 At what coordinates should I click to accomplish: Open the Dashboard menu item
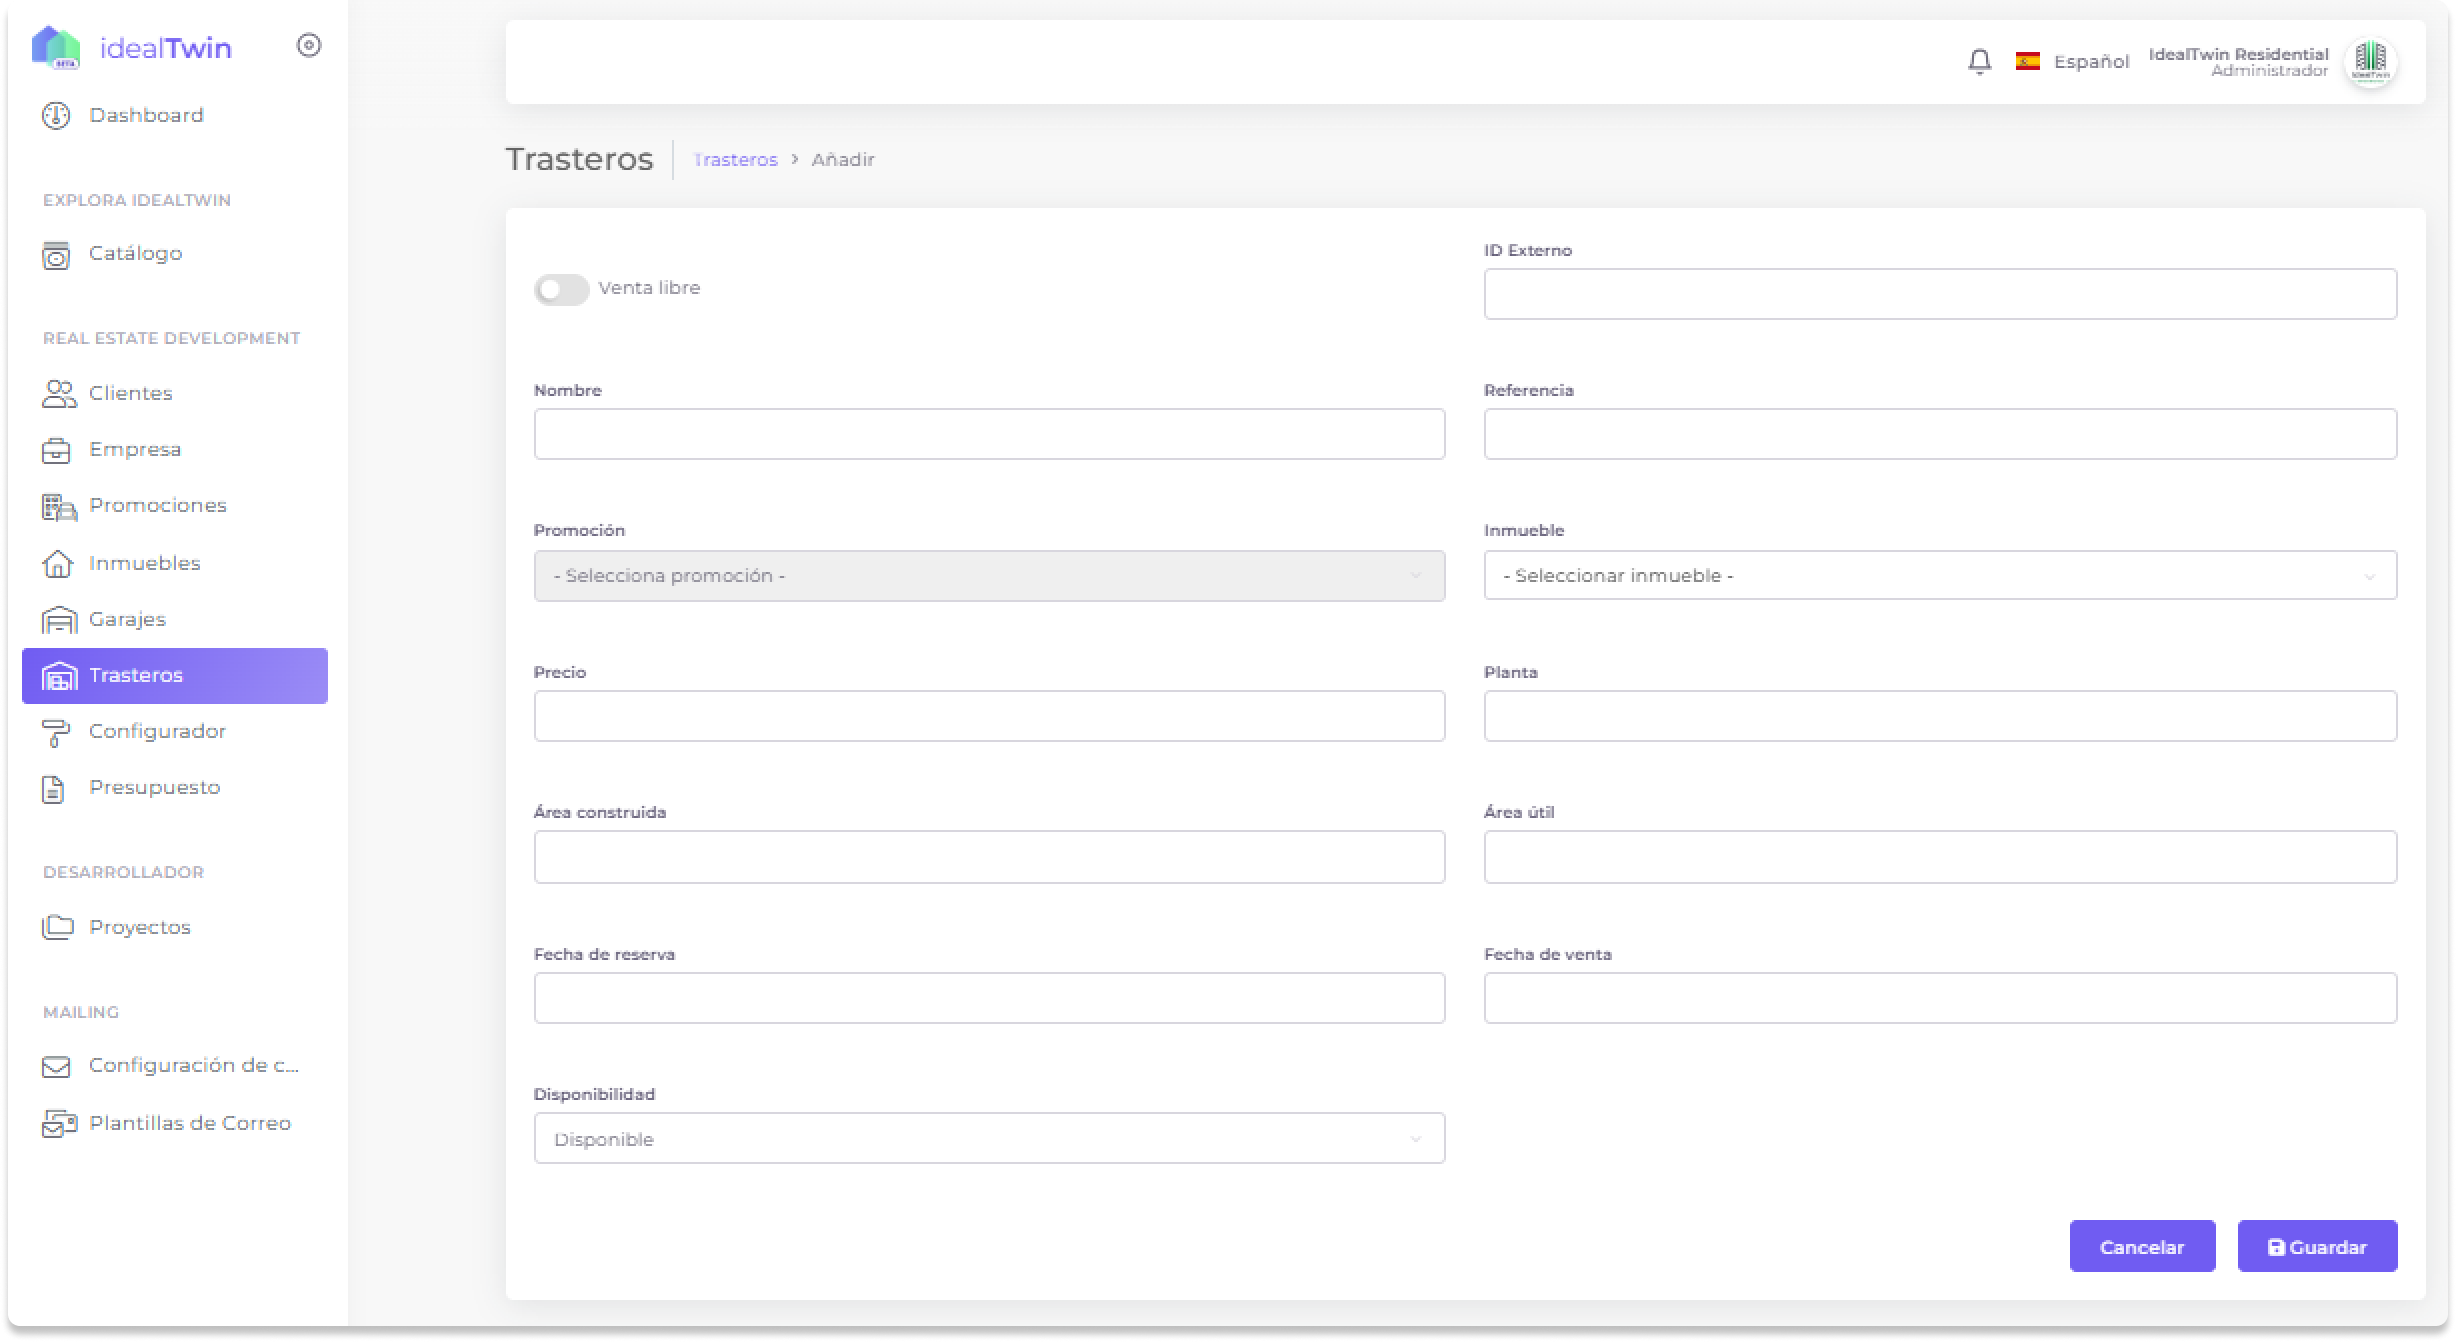pos(146,116)
